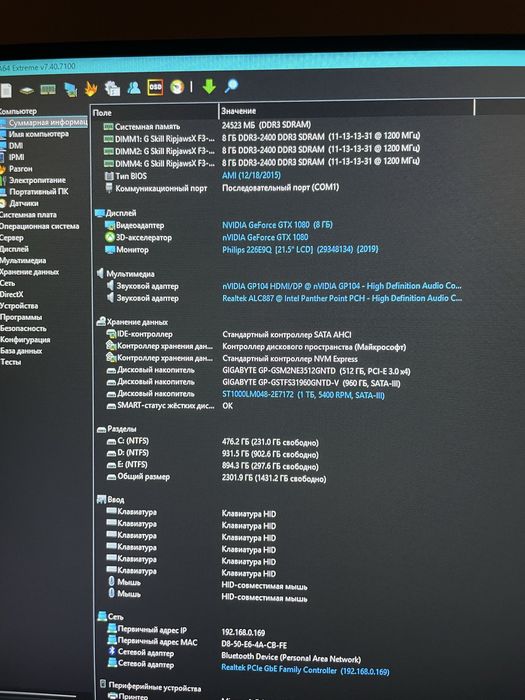Screen dimensions: 525x700
Task: Select the 24523 МБ (DDR3 SDRAM) value
Action: pos(267,125)
